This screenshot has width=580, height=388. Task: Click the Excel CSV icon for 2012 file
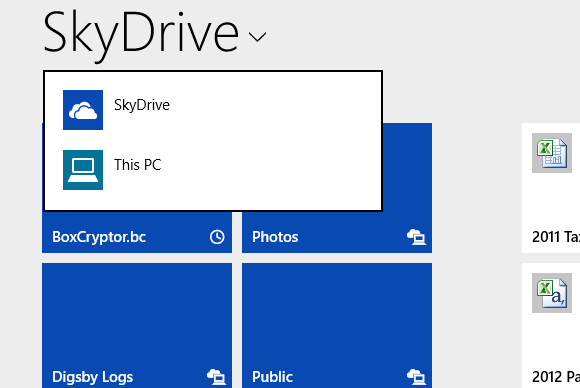point(552,293)
